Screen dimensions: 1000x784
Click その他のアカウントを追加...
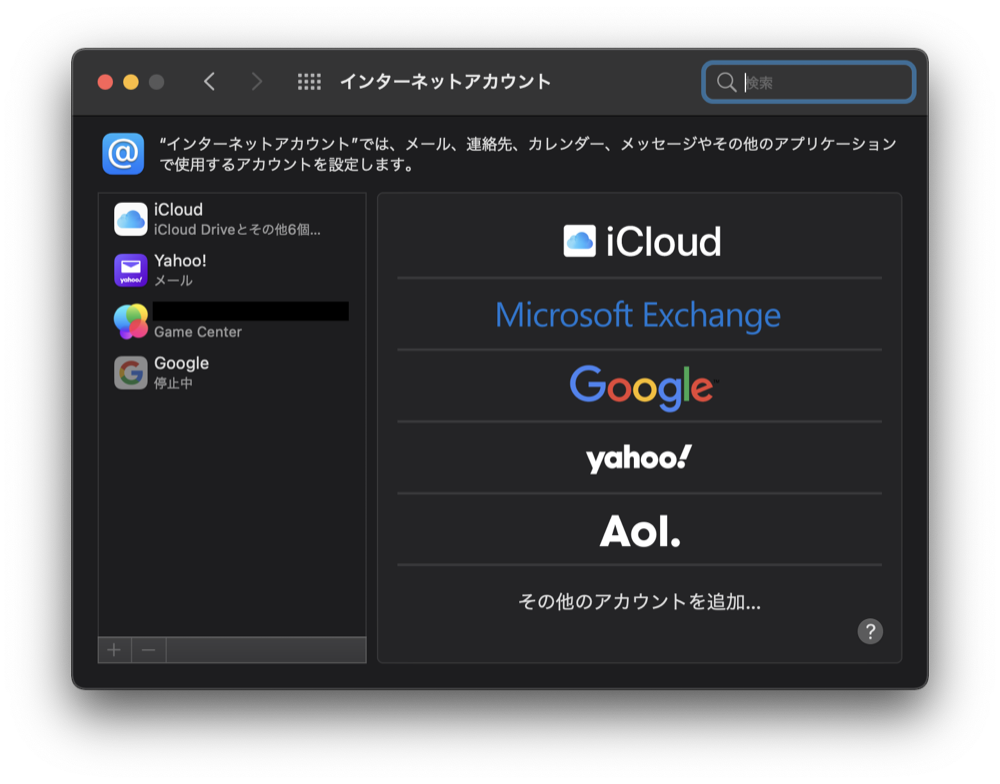(x=640, y=601)
